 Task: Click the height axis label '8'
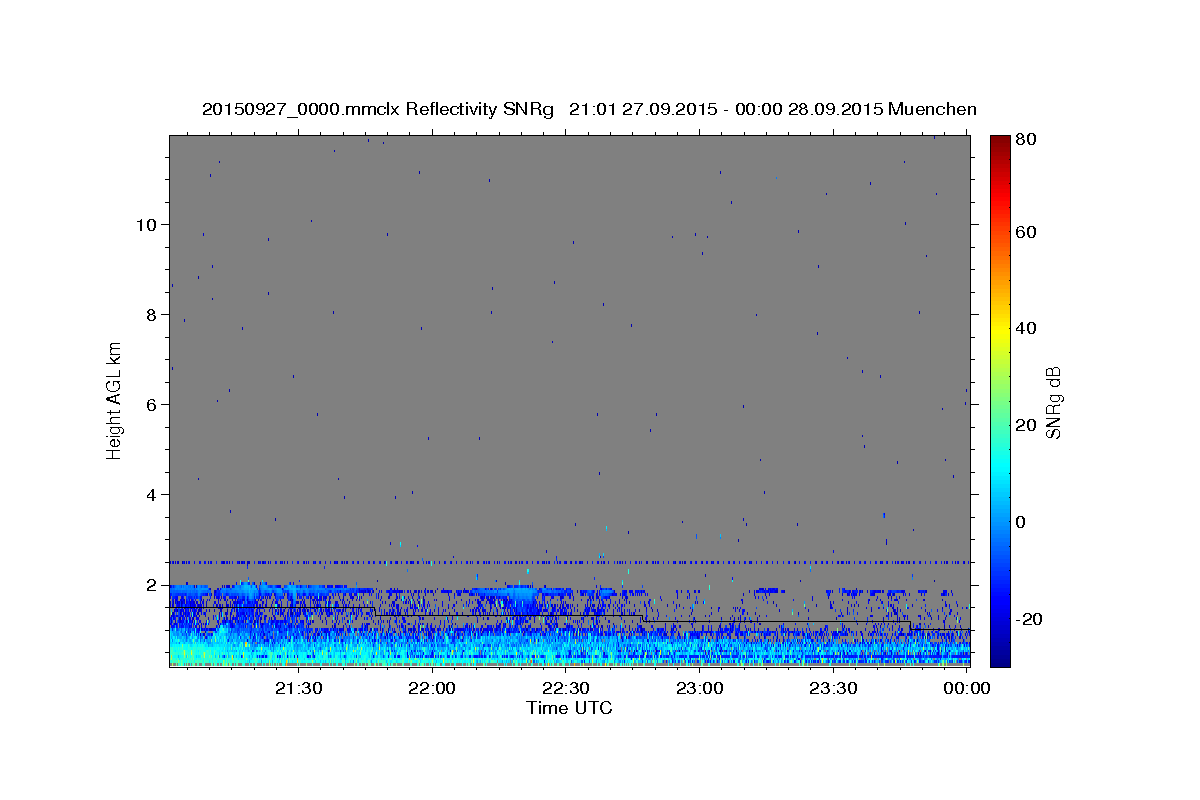coord(151,314)
